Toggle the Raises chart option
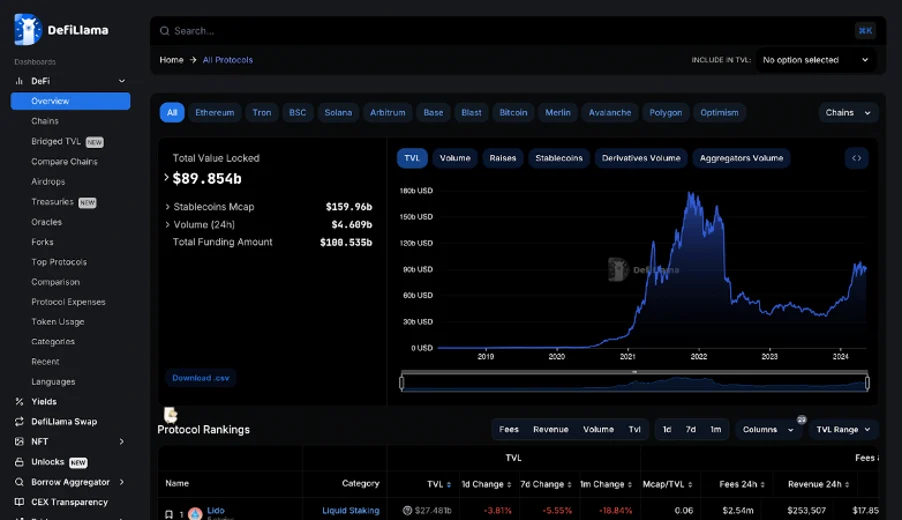Viewport: 902px width, 520px height. point(503,158)
